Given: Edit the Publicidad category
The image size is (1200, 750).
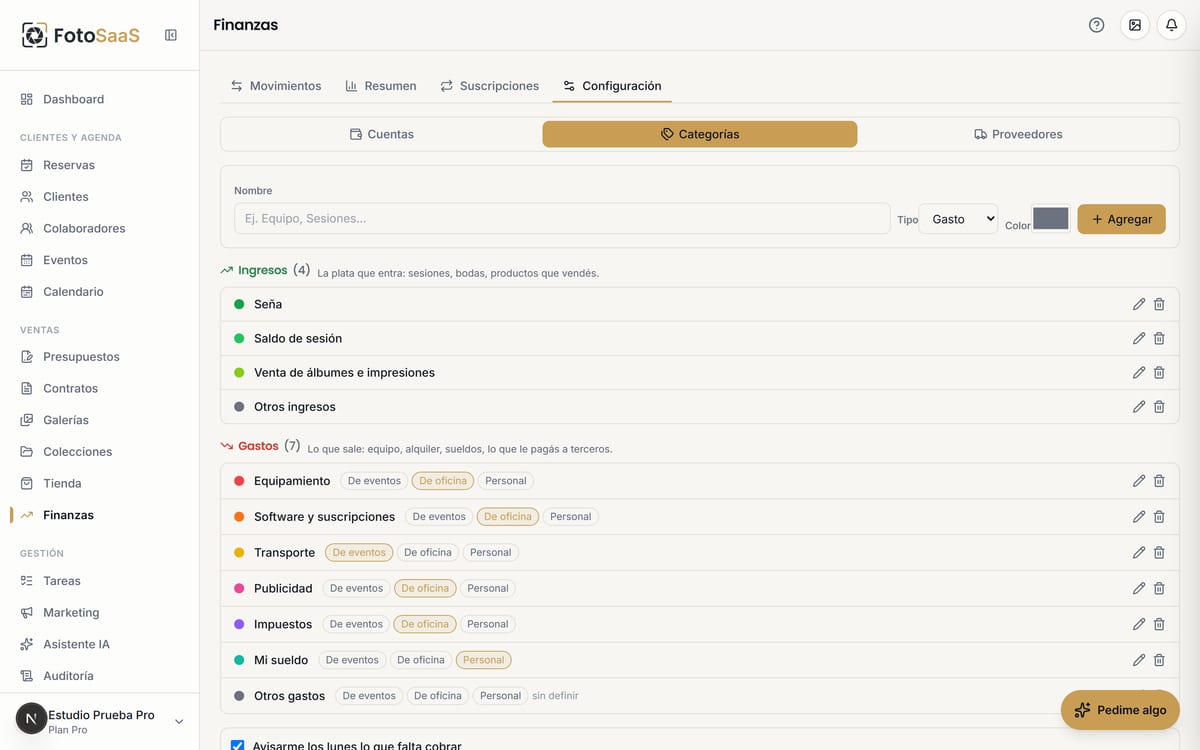Looking at the screenshot, I should click(x=1139, y=588).
